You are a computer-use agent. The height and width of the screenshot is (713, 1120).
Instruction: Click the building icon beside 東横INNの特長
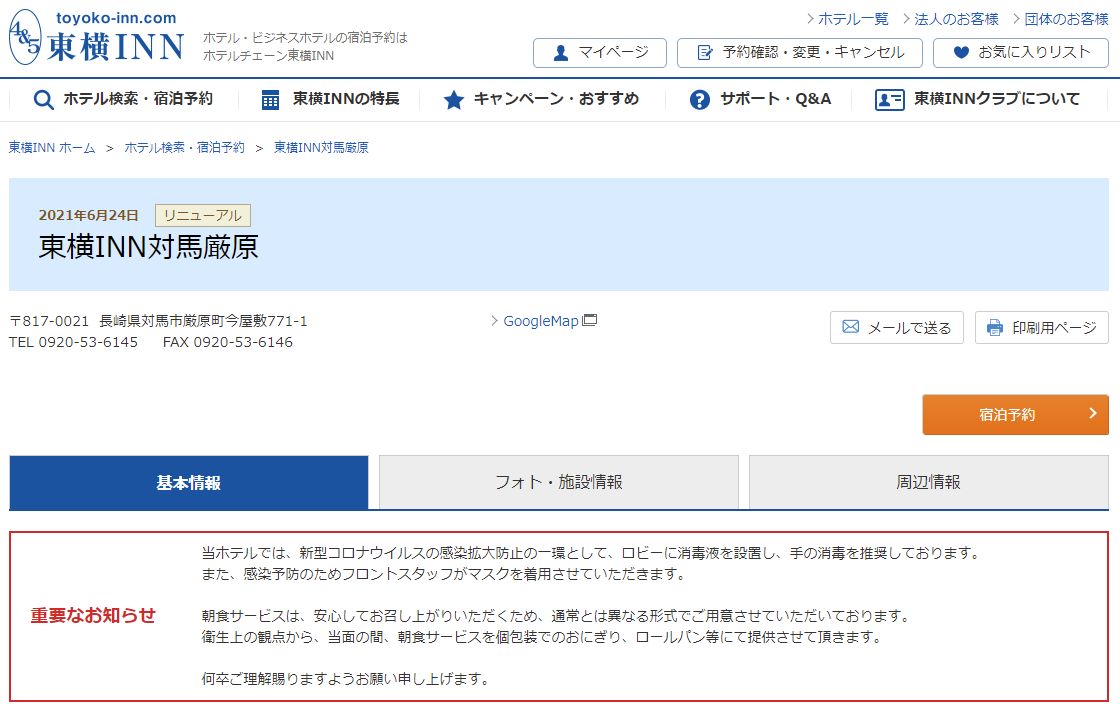270,99
